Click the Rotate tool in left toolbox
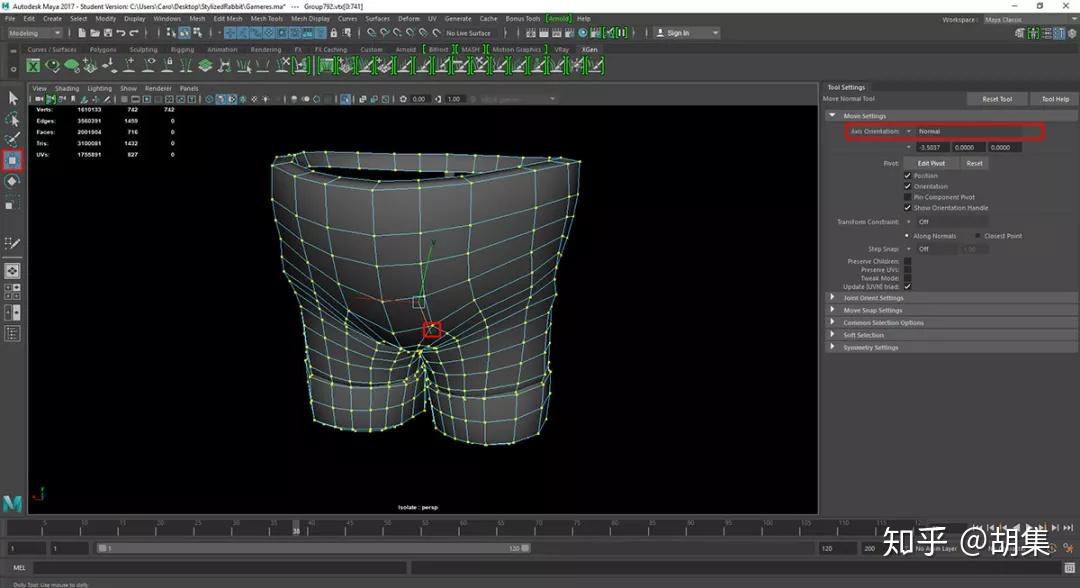Screen dimensions: 1080x588 click(13, 182)
